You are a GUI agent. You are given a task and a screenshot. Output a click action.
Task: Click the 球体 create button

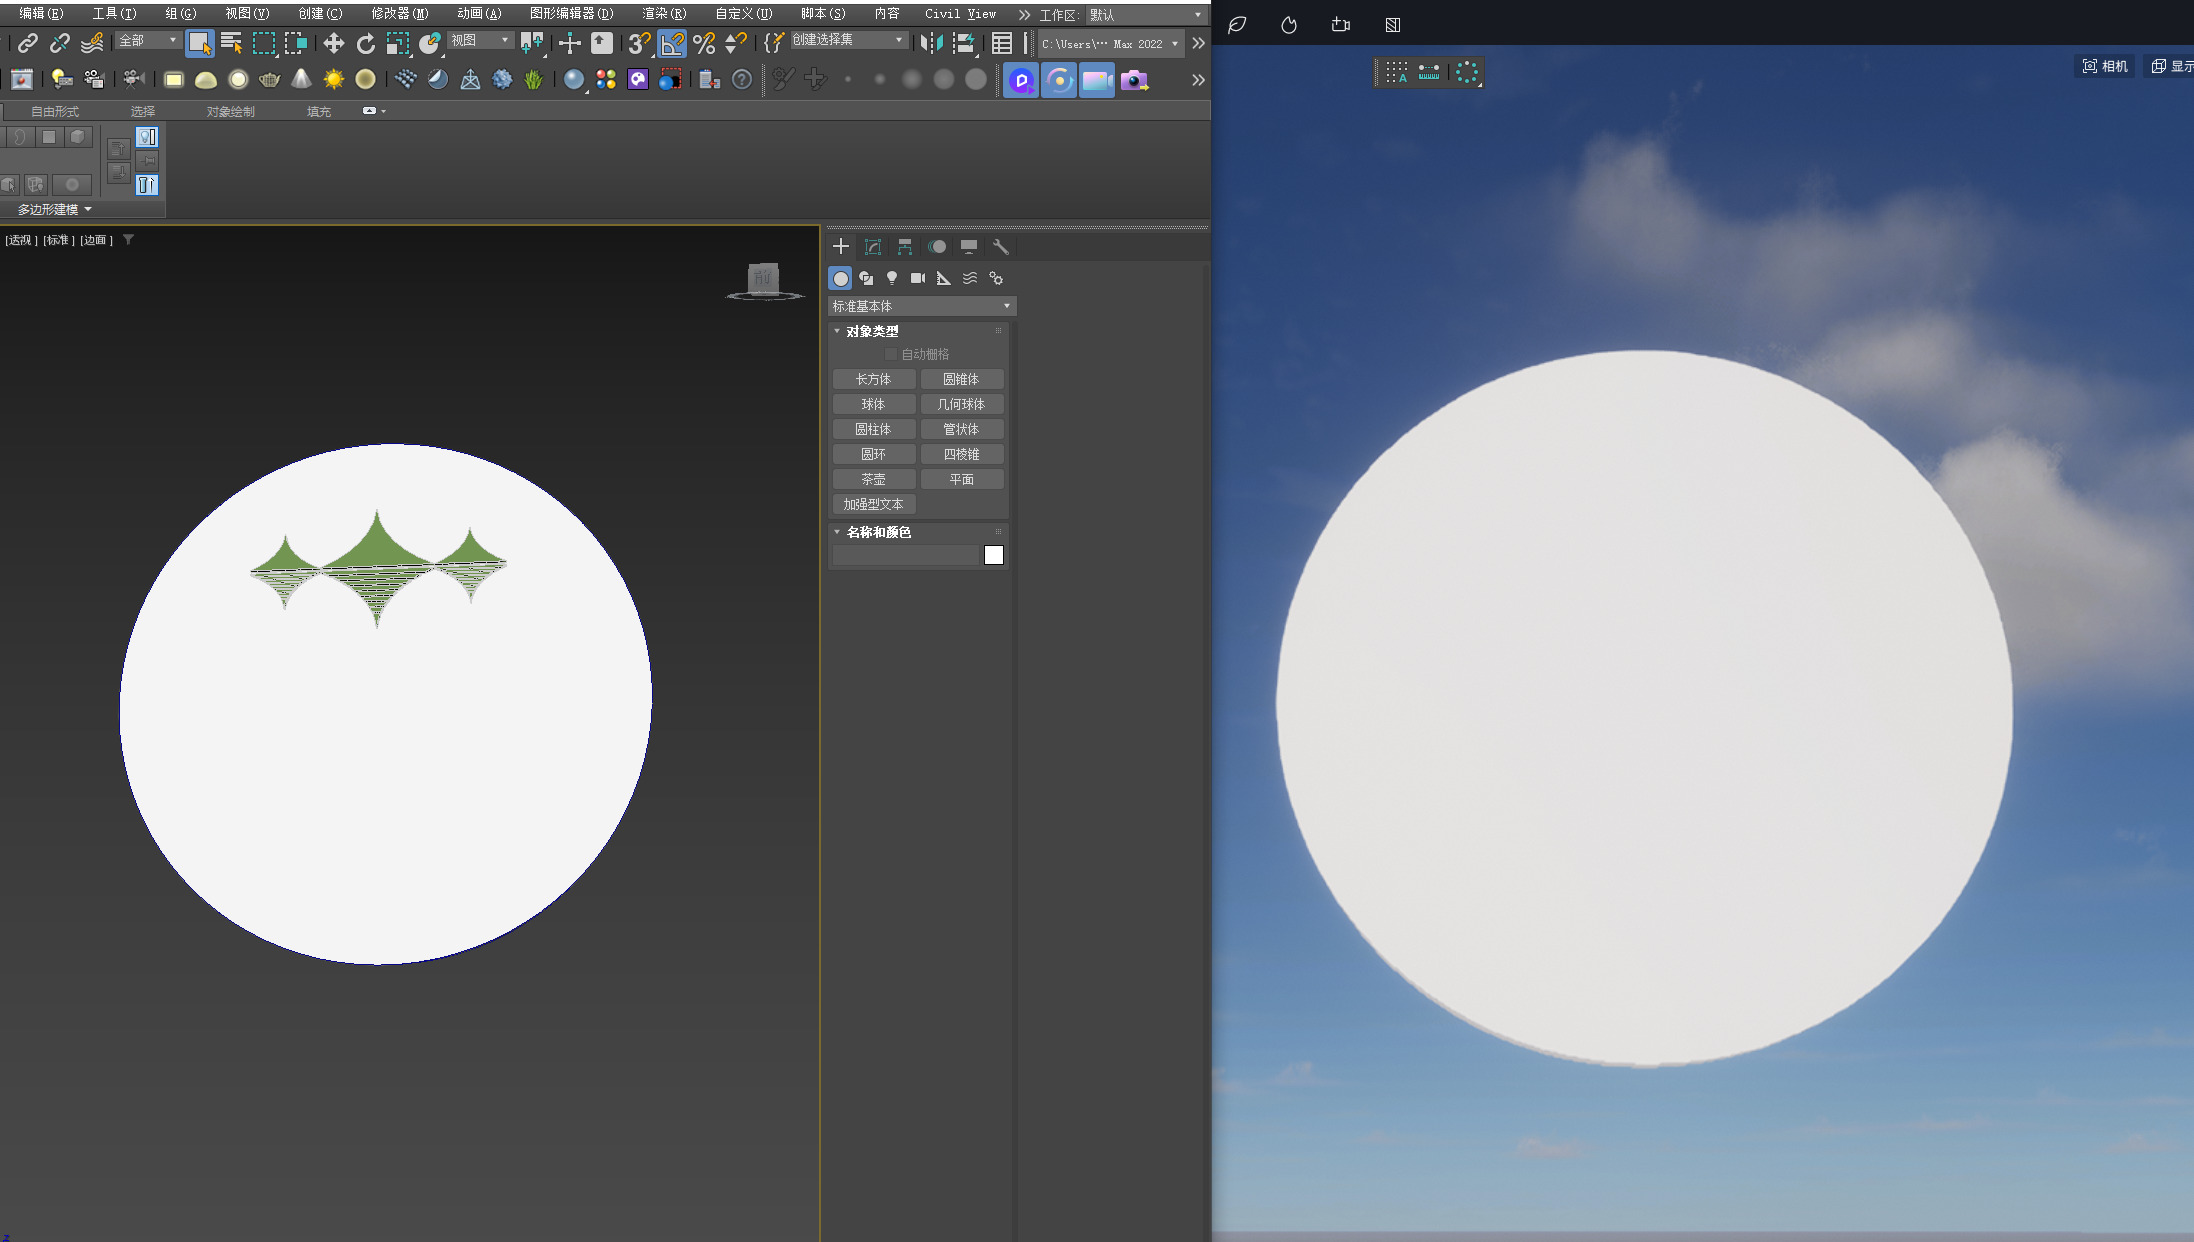coord(873,404)
